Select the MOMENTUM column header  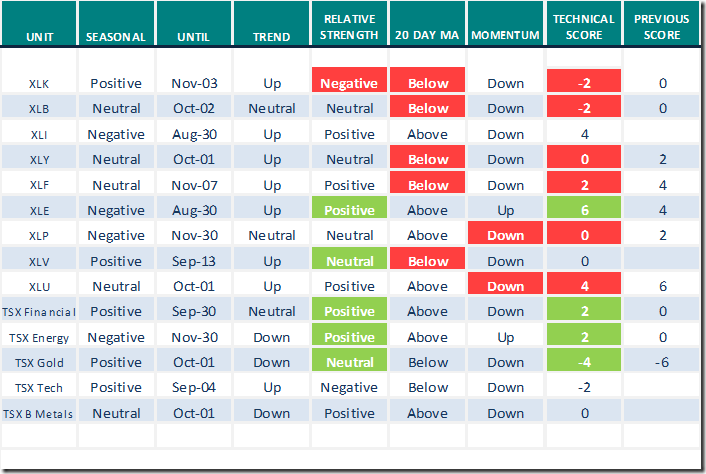point(505,36)
